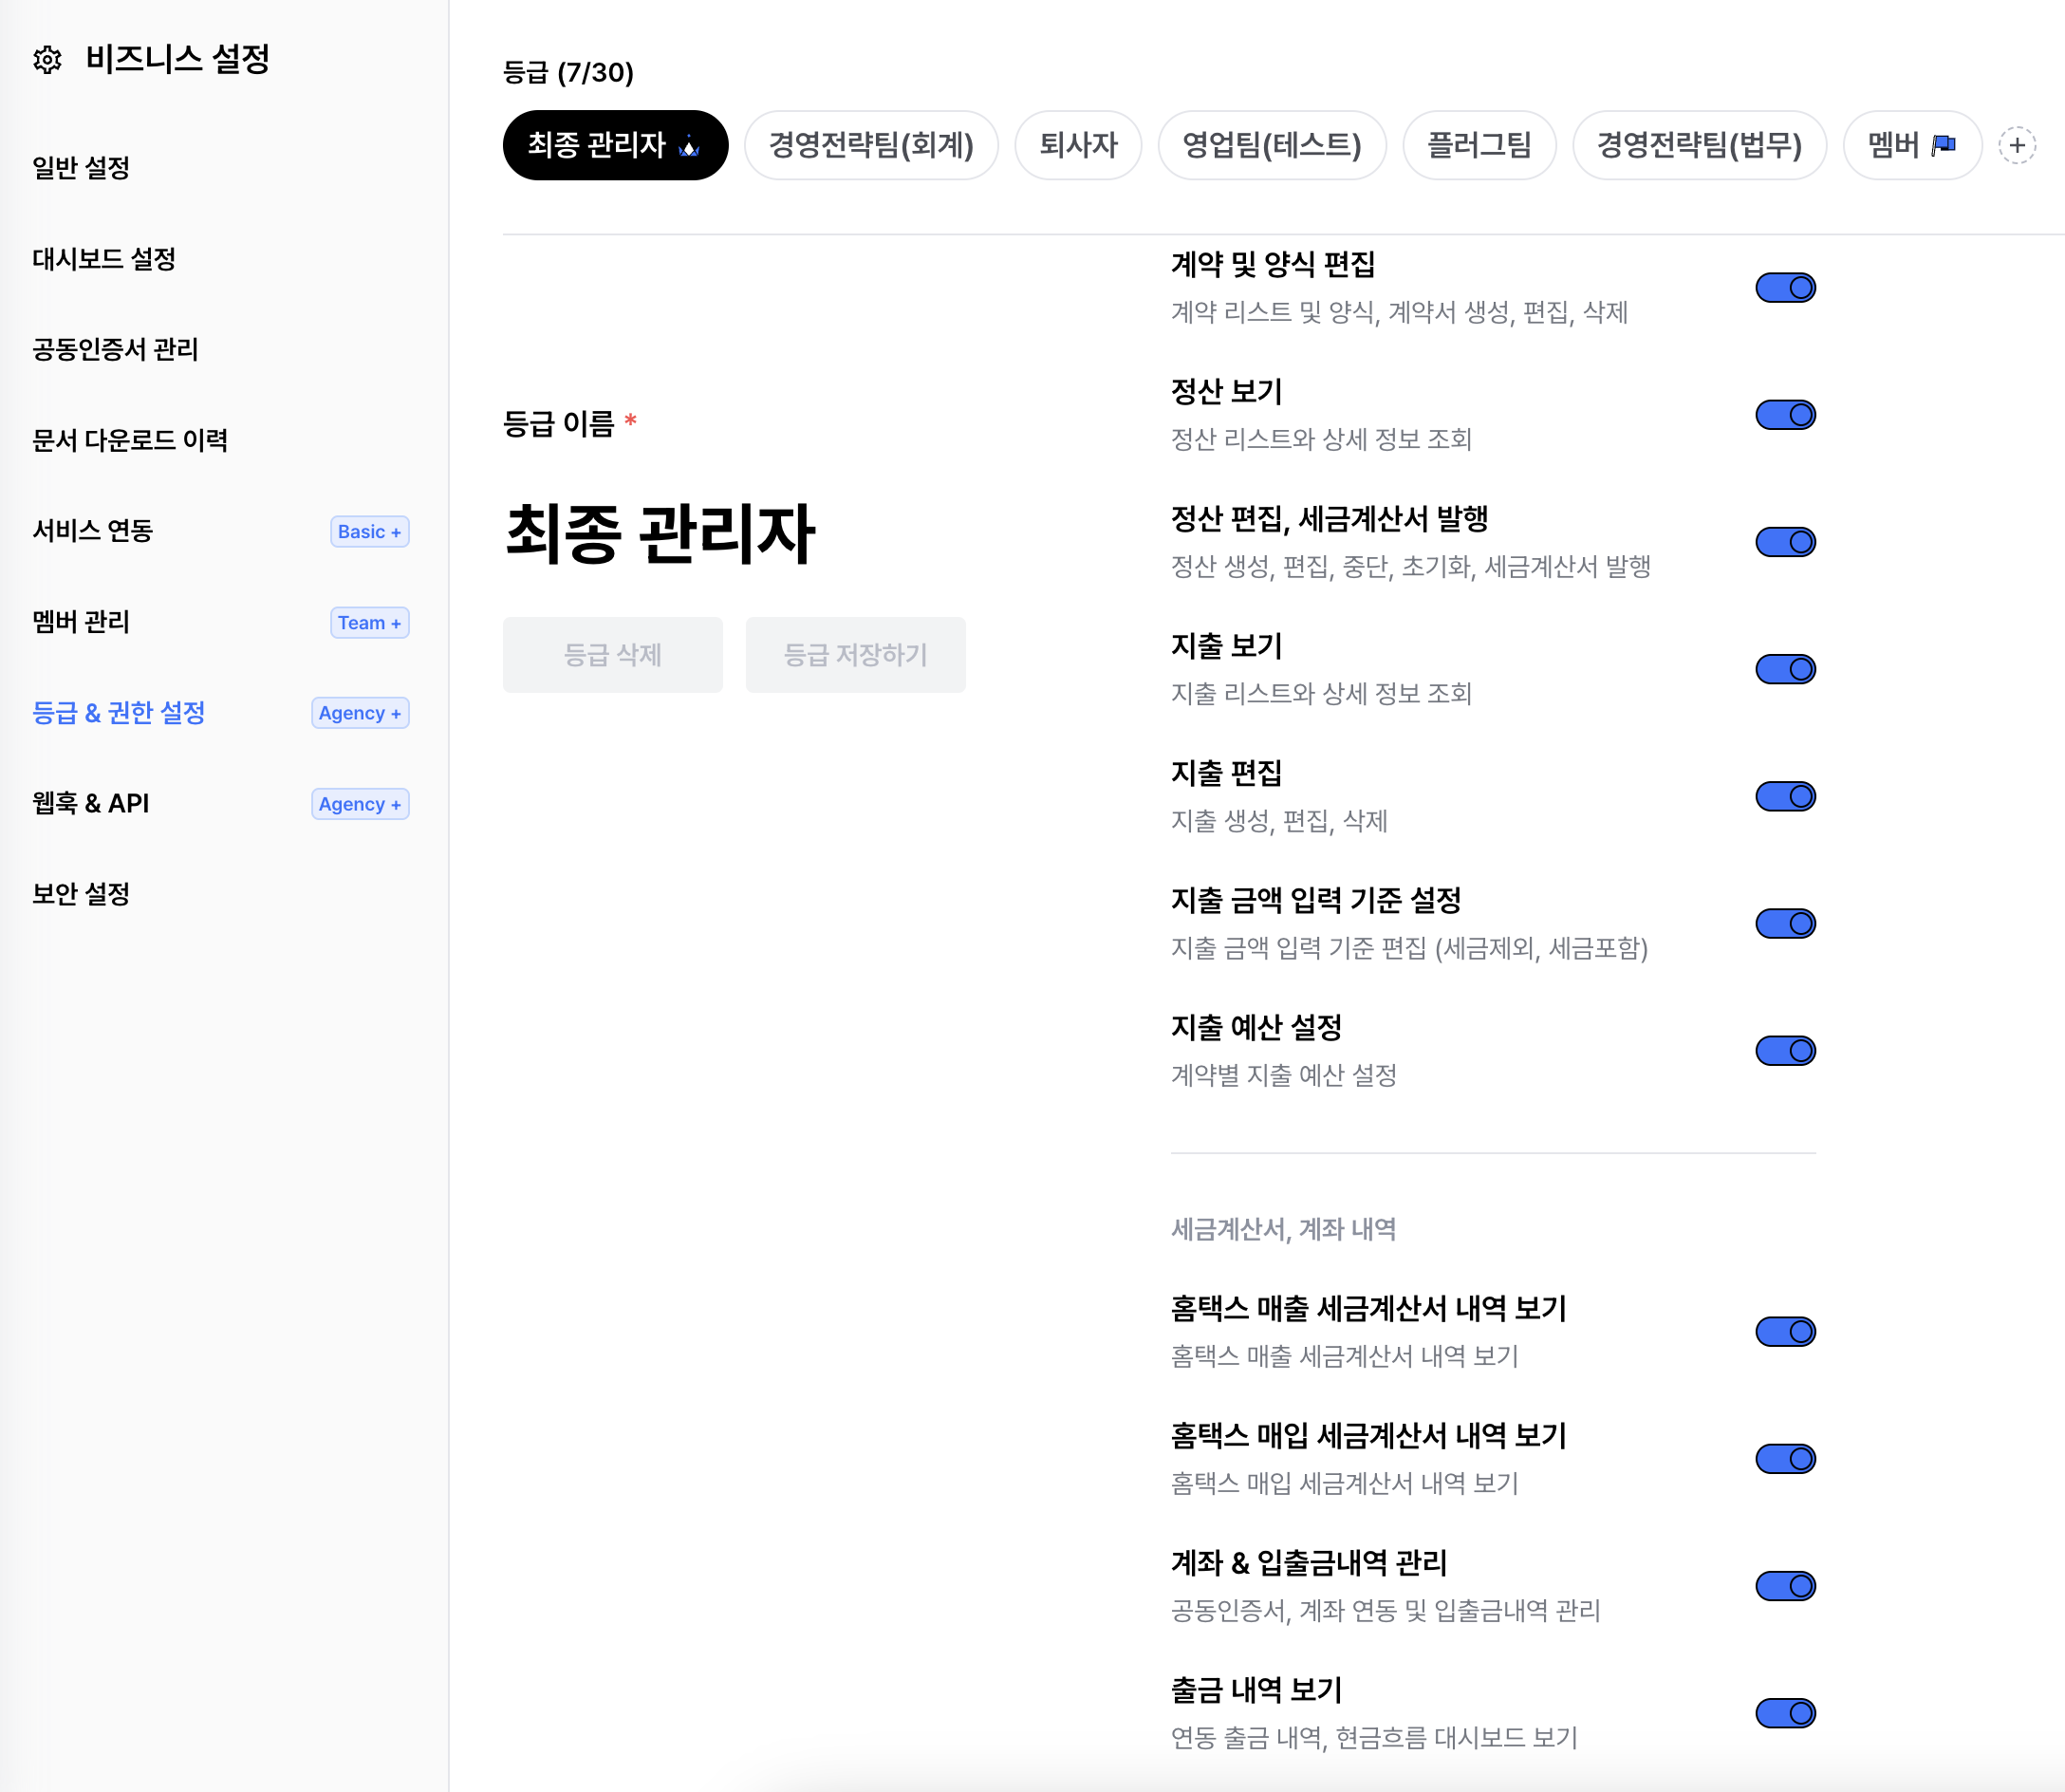Viewport: 2065px width, 1792px height.
Task: Select the 경영전략팀(회계) grade tab
Action: click(870, 146)
